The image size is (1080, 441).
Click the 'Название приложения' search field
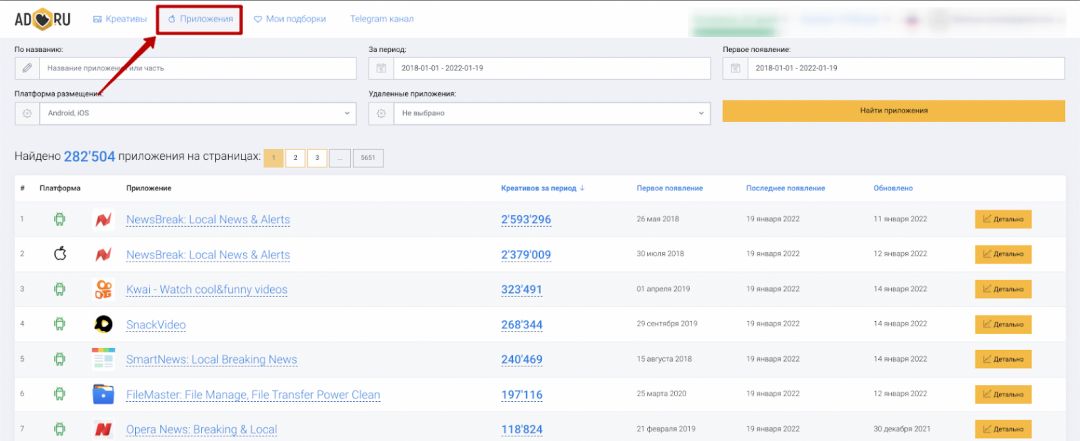(197, 68)
